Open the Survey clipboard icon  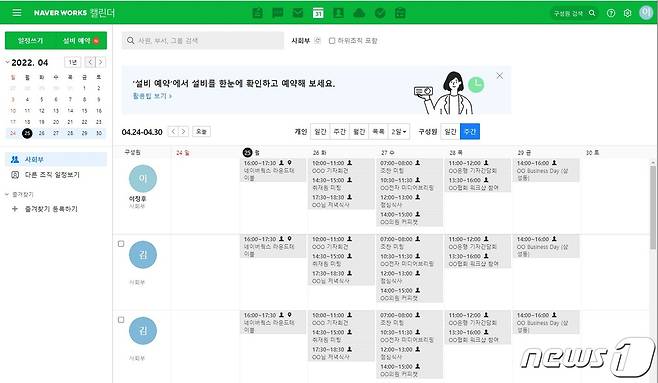click(400, 13)
